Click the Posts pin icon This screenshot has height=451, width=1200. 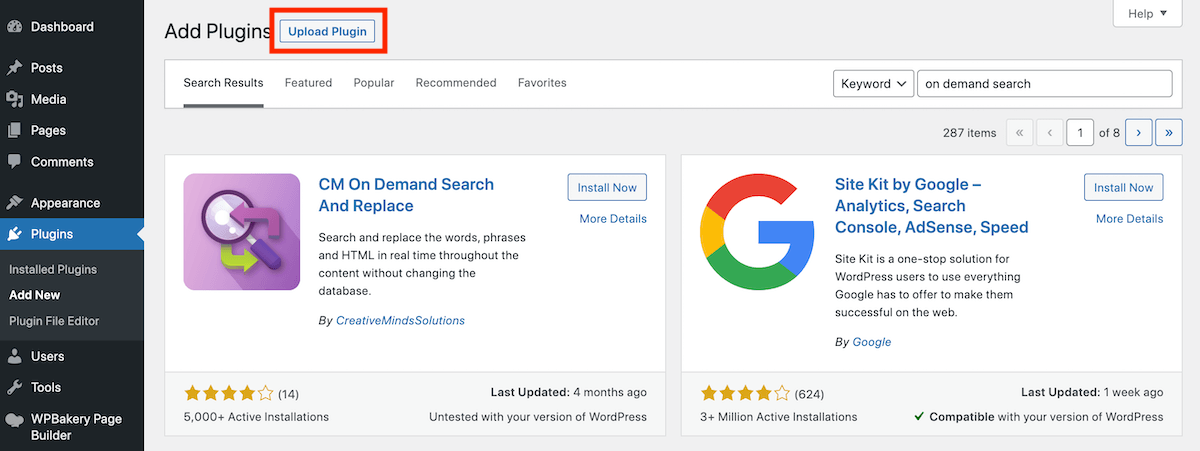(14, 68)
